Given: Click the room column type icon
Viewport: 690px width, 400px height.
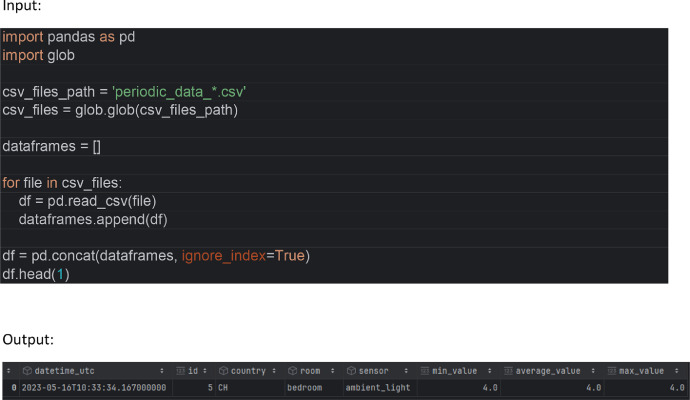Looking at the screenshot, I should (292, 371).
